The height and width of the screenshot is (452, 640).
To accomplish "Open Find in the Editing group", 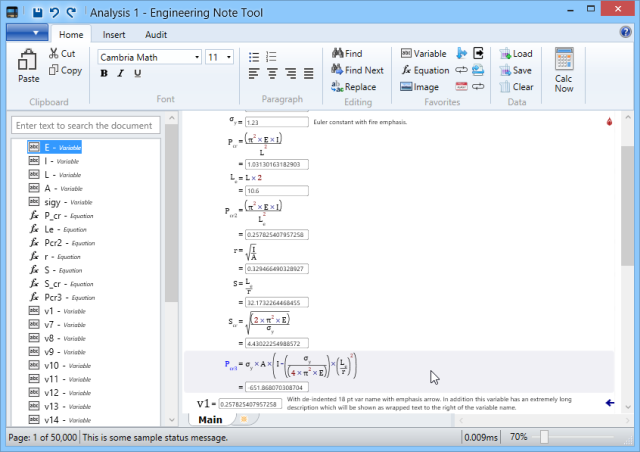I will [x=347, y=53].
